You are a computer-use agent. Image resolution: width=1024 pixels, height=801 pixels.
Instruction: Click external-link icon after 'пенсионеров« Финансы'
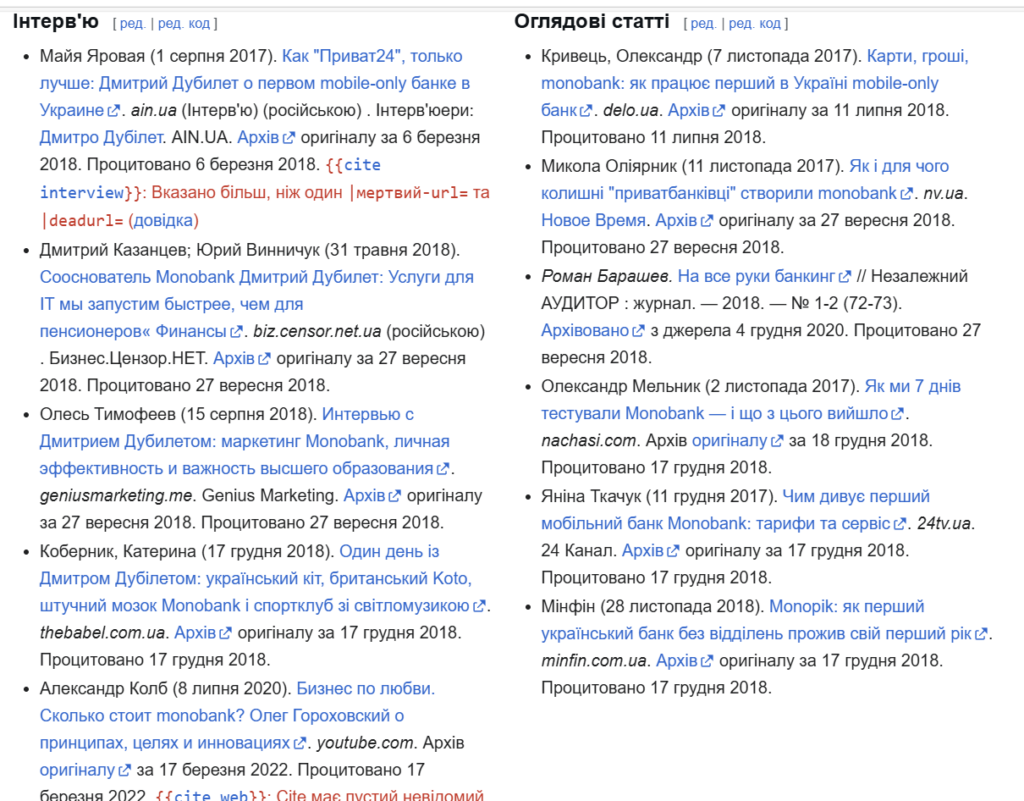pos(236,332)
